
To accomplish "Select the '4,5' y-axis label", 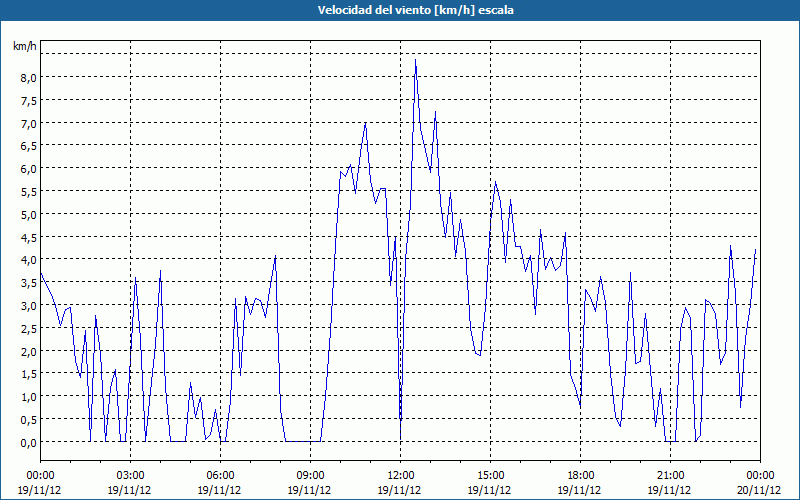I will tap(29, 237).
